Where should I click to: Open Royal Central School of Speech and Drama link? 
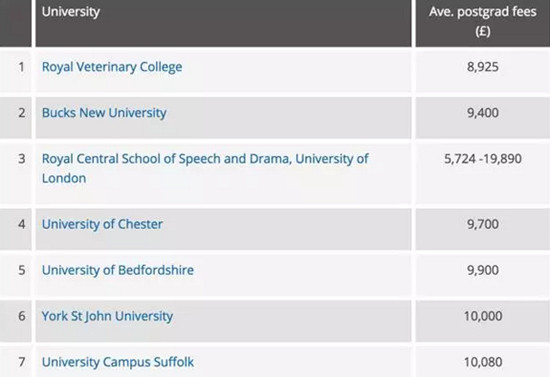(x=205, y=168)
